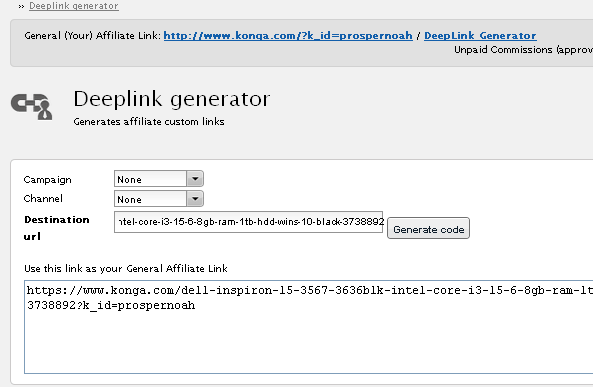This screenshot has width=593, height=387.
Task: Focus the Destination url input field
Action: click(248, 222)
